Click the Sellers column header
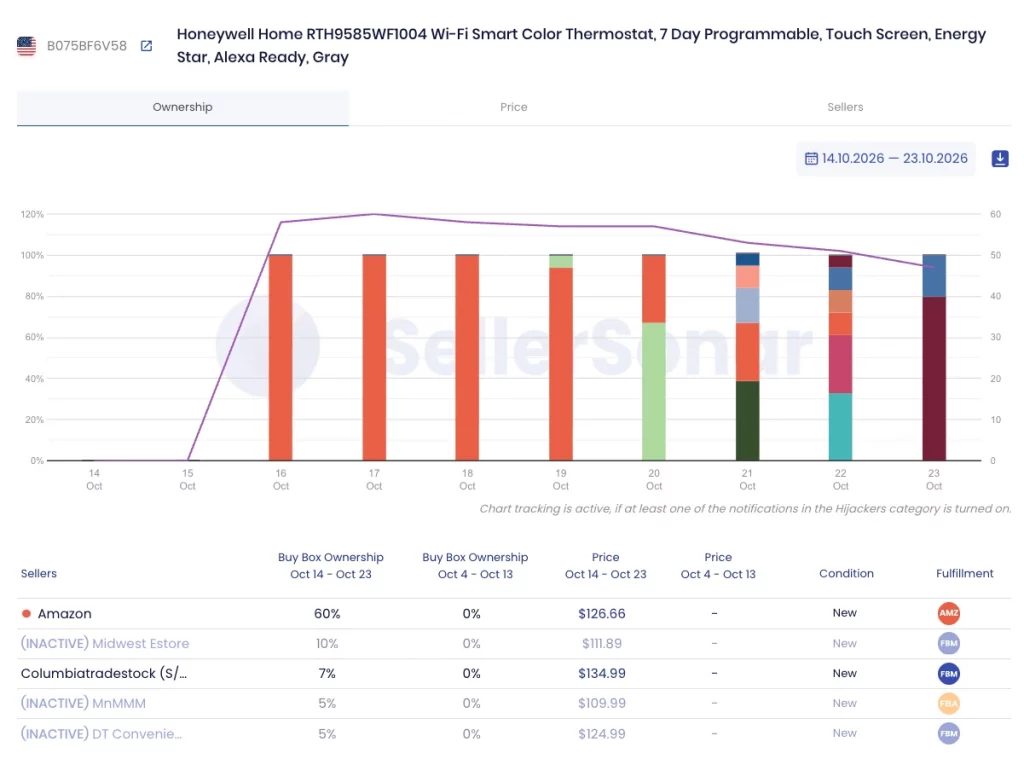The image size is (1024, 759). [39, 573]
